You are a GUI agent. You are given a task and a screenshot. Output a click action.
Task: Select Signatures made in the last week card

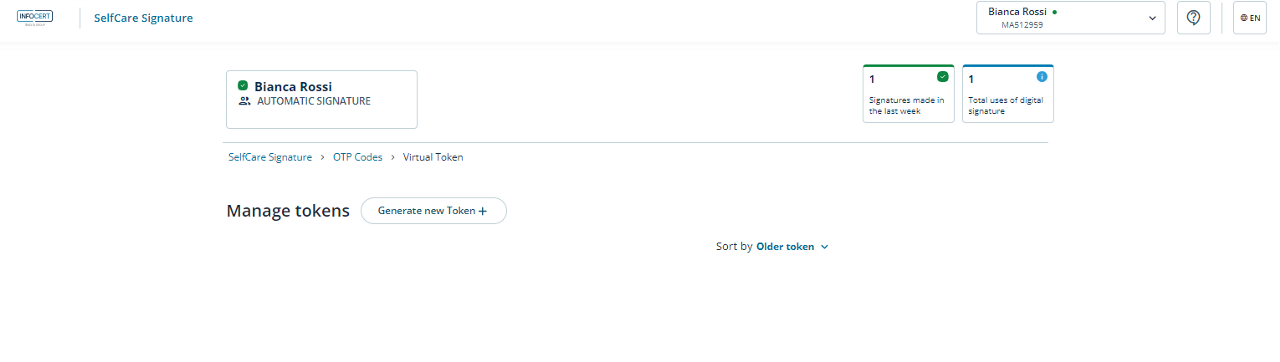[908, 93]
